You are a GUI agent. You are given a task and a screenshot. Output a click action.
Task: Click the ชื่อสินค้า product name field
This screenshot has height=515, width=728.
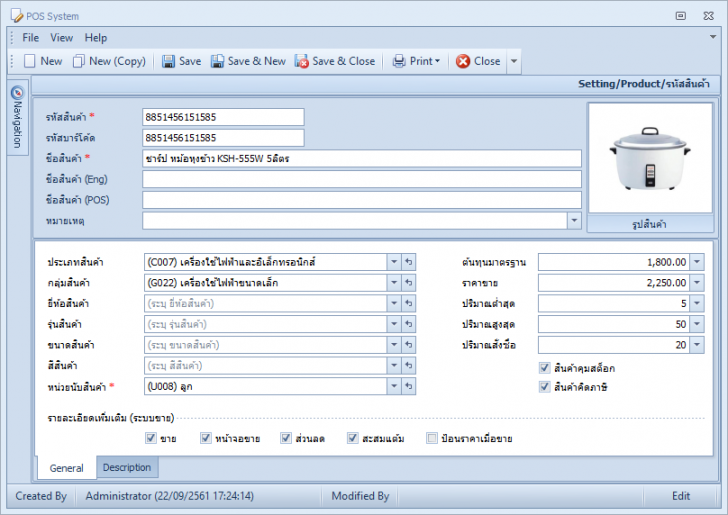[362, 158]
